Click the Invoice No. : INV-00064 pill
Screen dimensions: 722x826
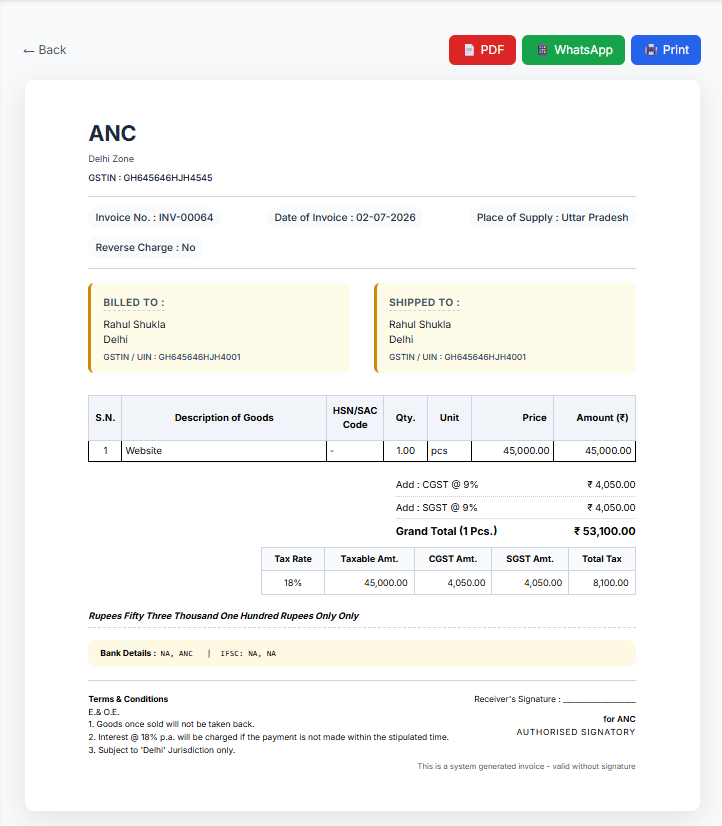154,218
